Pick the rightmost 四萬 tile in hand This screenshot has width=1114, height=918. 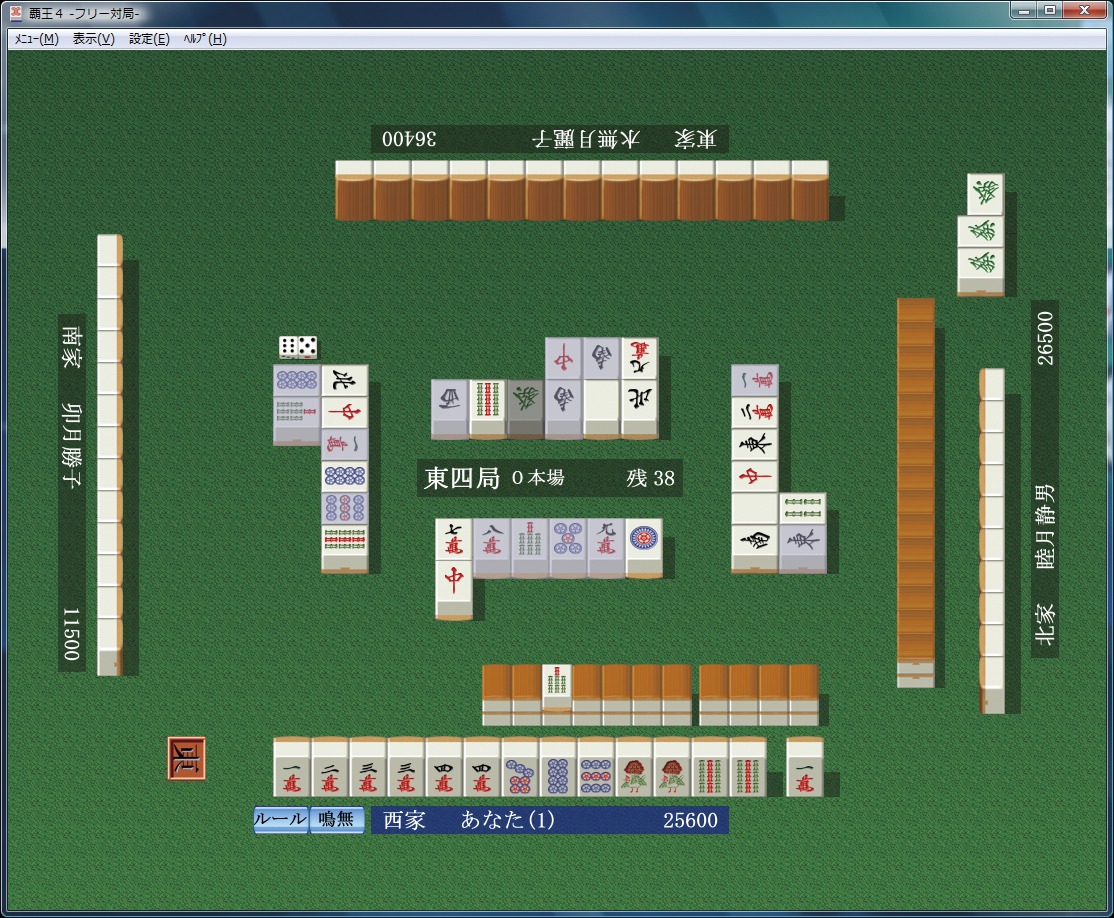[482, 769]
